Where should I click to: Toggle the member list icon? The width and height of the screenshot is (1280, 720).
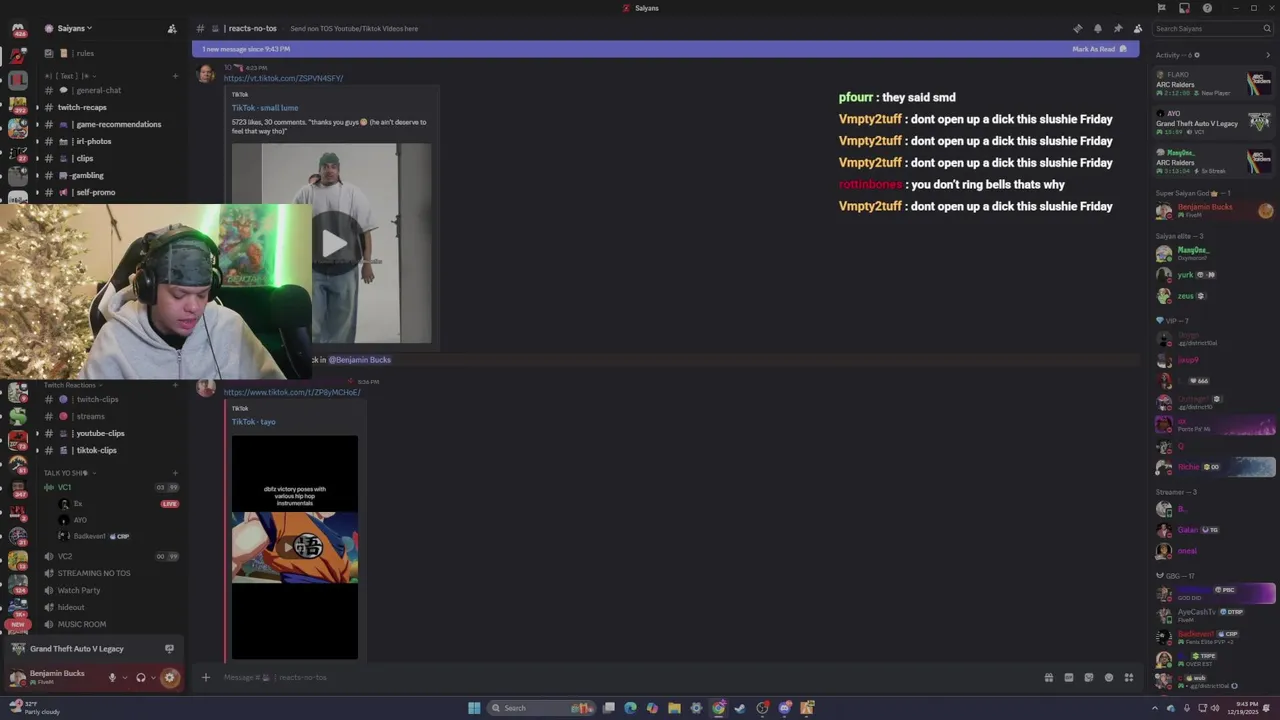click(1137, 28)
